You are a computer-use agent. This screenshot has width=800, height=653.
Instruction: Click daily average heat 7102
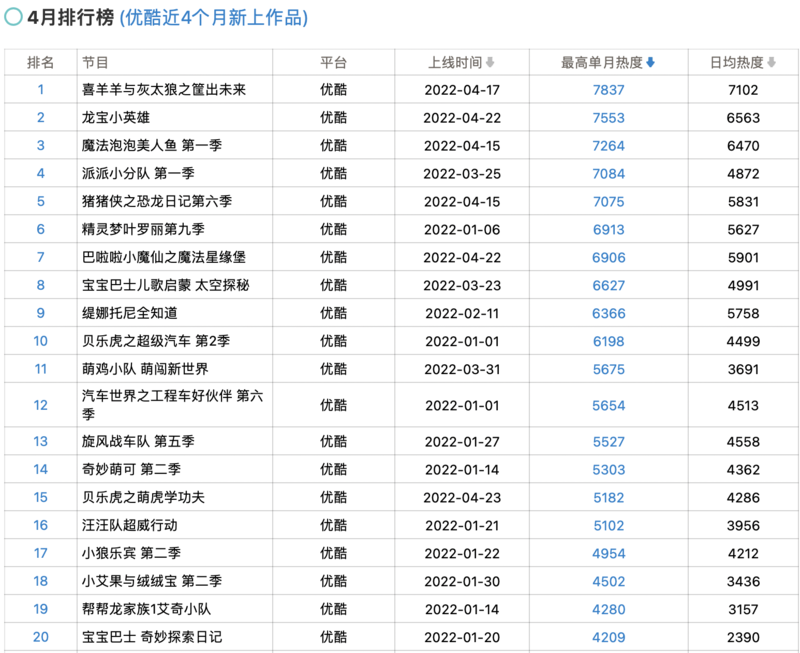[743, 90]
